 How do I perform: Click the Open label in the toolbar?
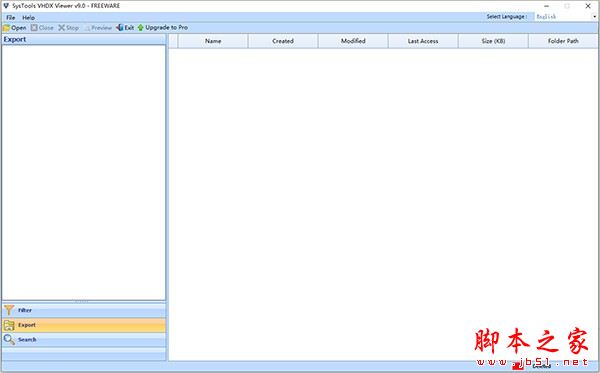(19, 28)
